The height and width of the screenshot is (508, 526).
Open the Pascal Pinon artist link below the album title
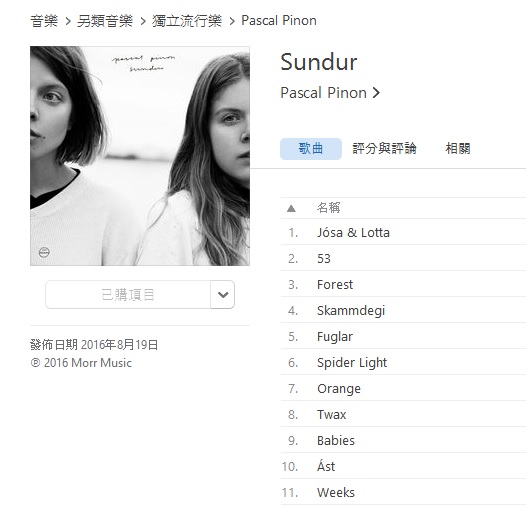point(323,93)
